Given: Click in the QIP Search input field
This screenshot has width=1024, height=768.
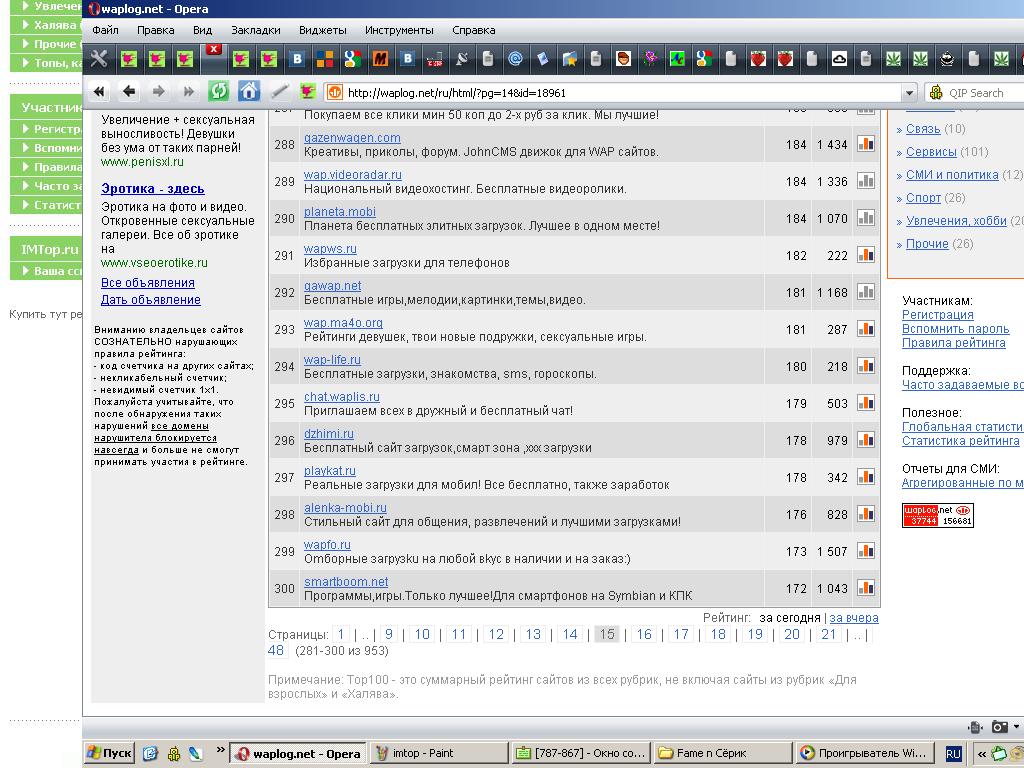Looking at the screenshot, I should pyautogui.click(x=985, y=93).
